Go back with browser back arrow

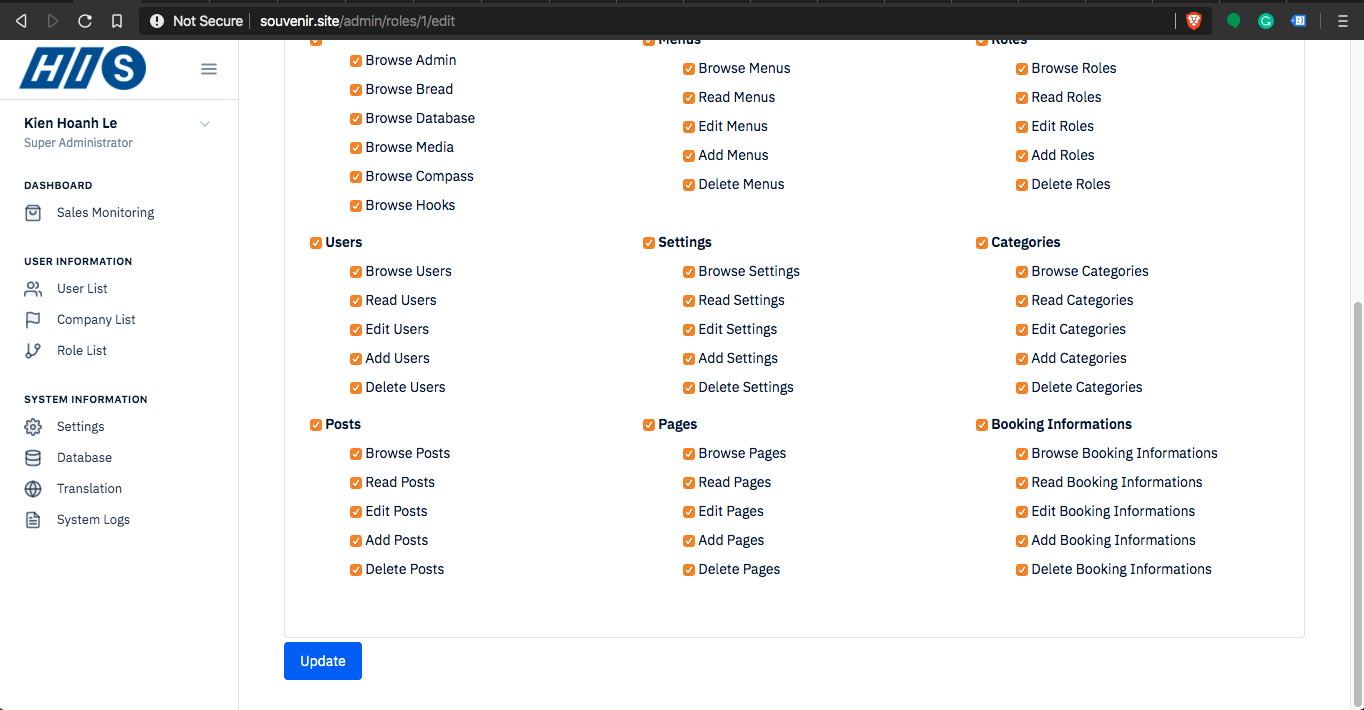click(21, 20)
